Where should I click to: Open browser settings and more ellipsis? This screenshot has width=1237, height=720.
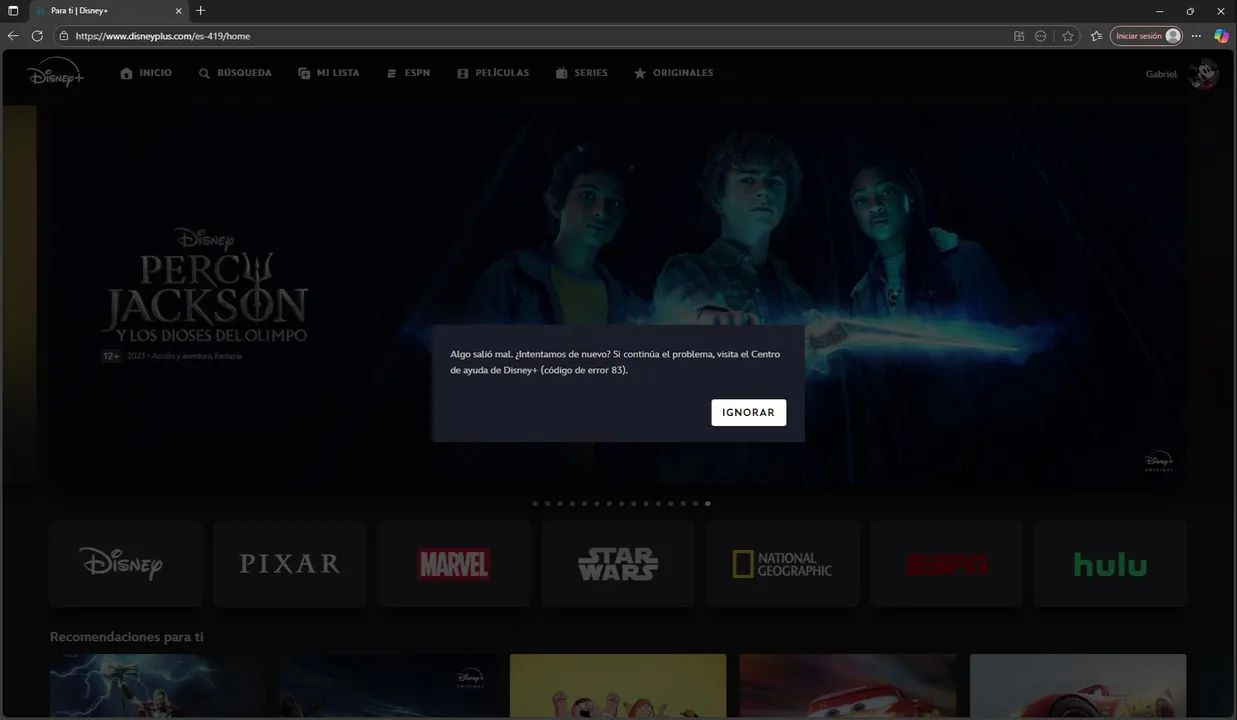[1196, 36]
